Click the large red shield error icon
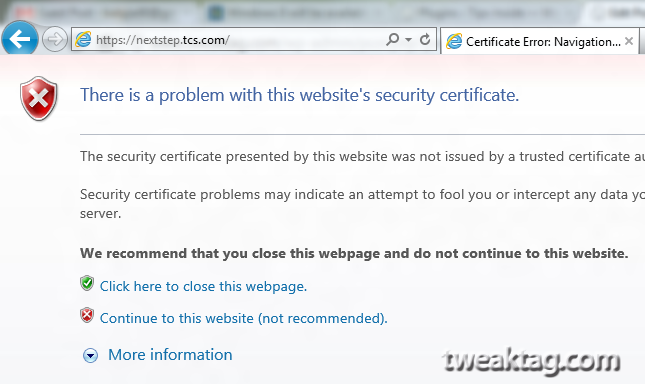 [39, 99]
